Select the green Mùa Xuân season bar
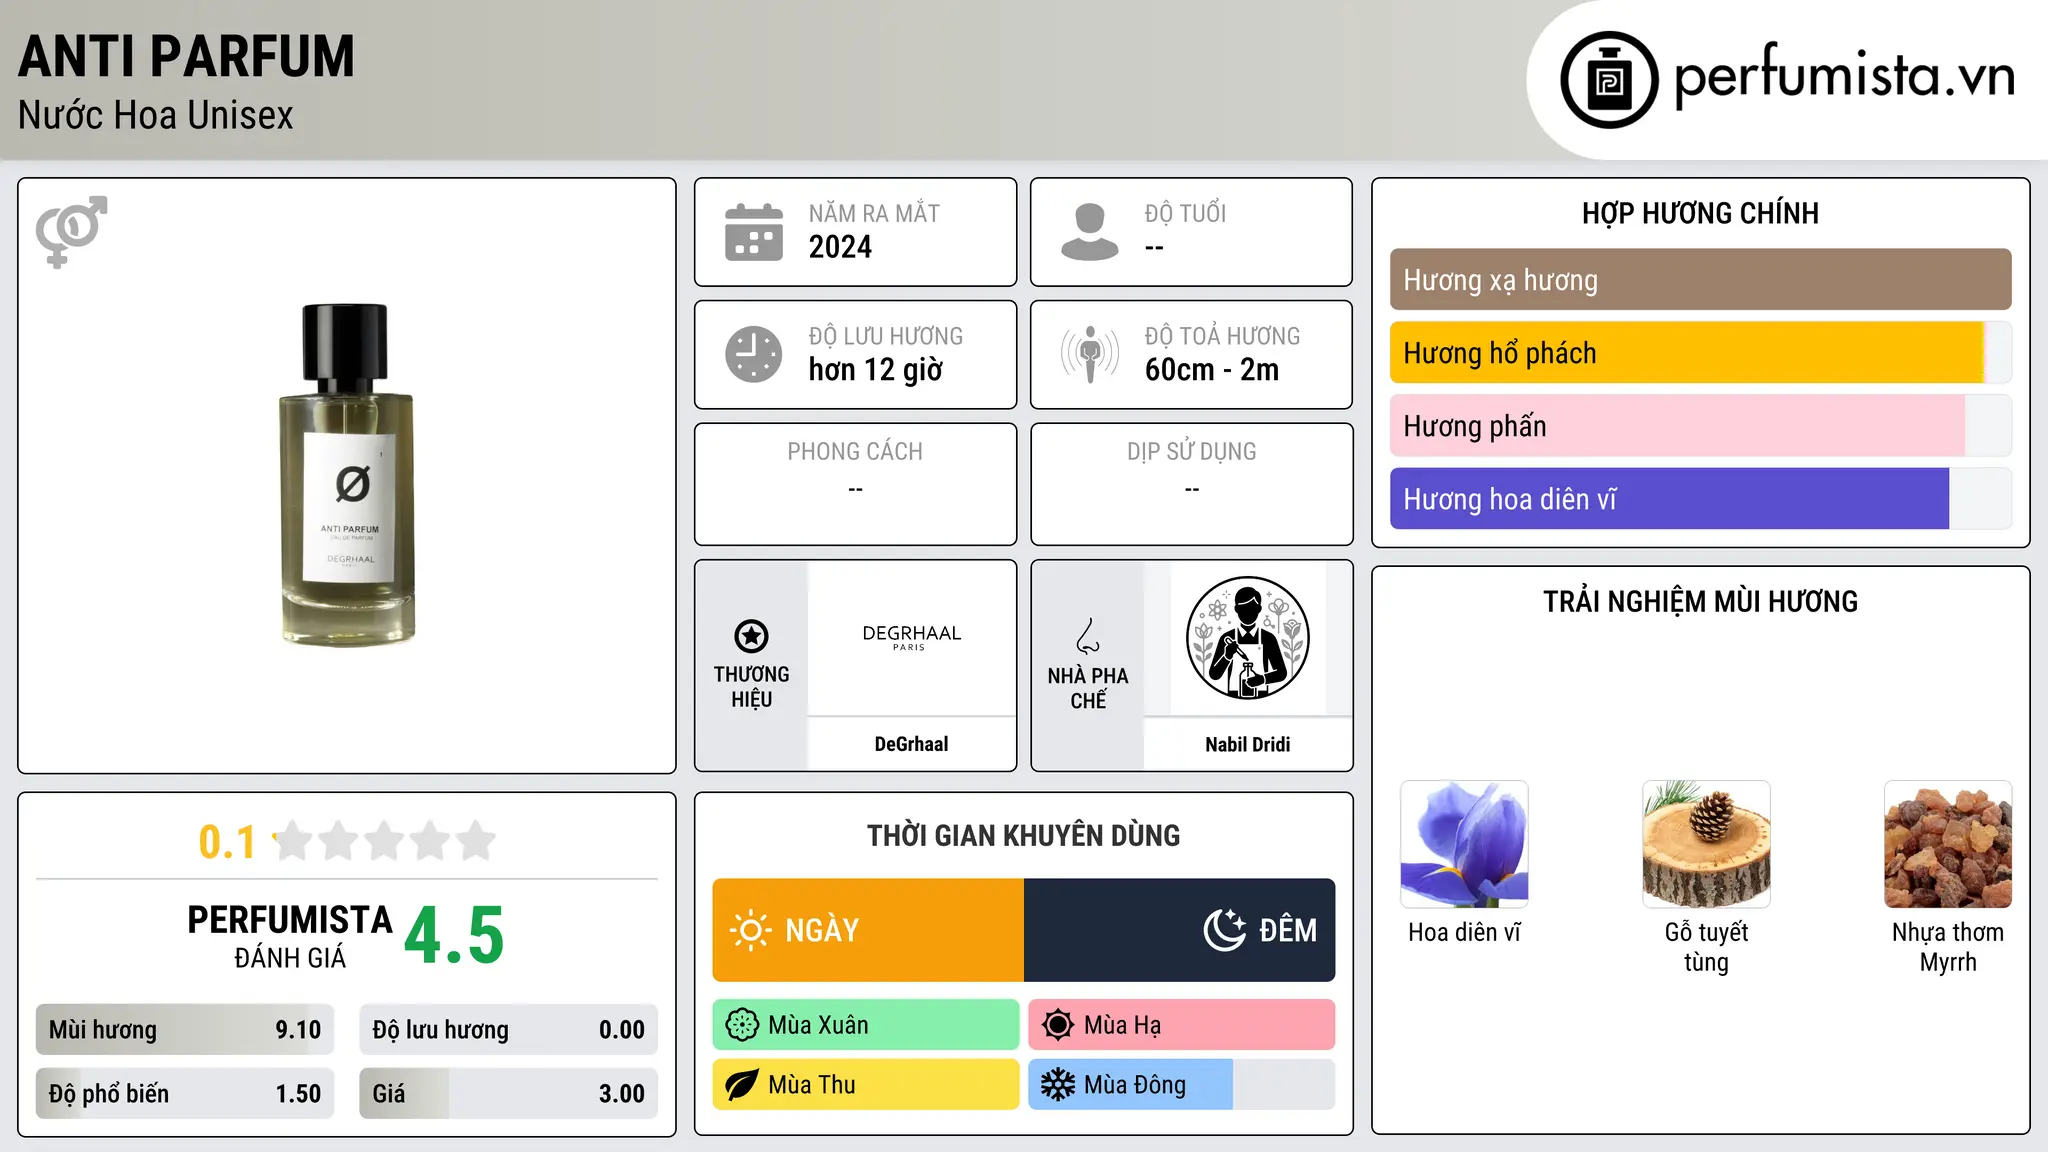 866,1025
